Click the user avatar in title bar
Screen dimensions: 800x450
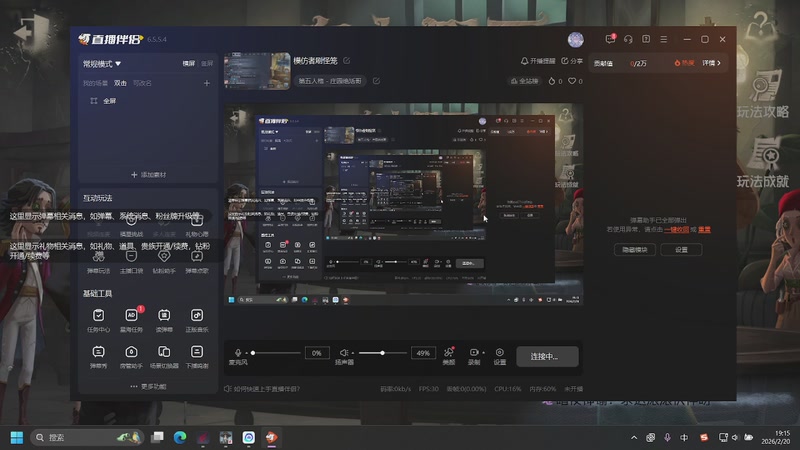point(576,39)
